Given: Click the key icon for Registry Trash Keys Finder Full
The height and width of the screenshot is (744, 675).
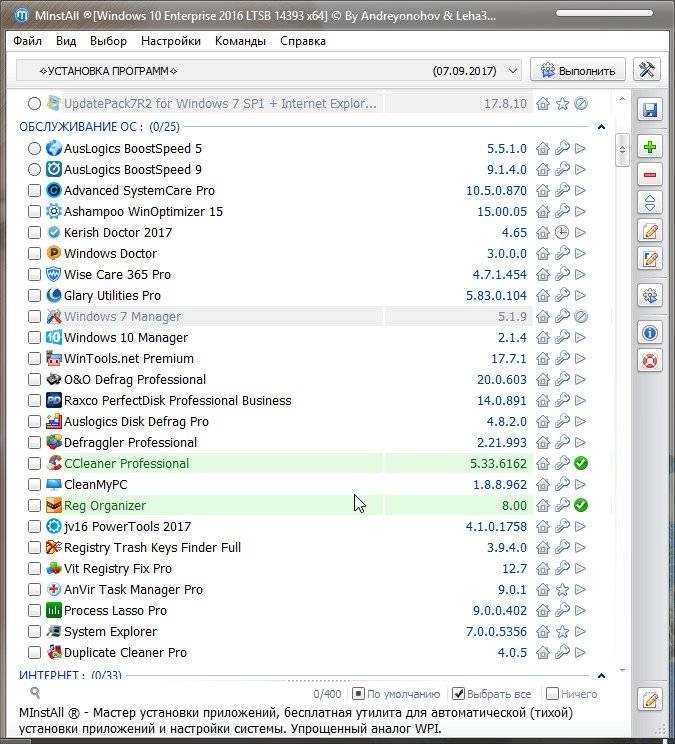Looking at the screenshot, I should [562, 548].
